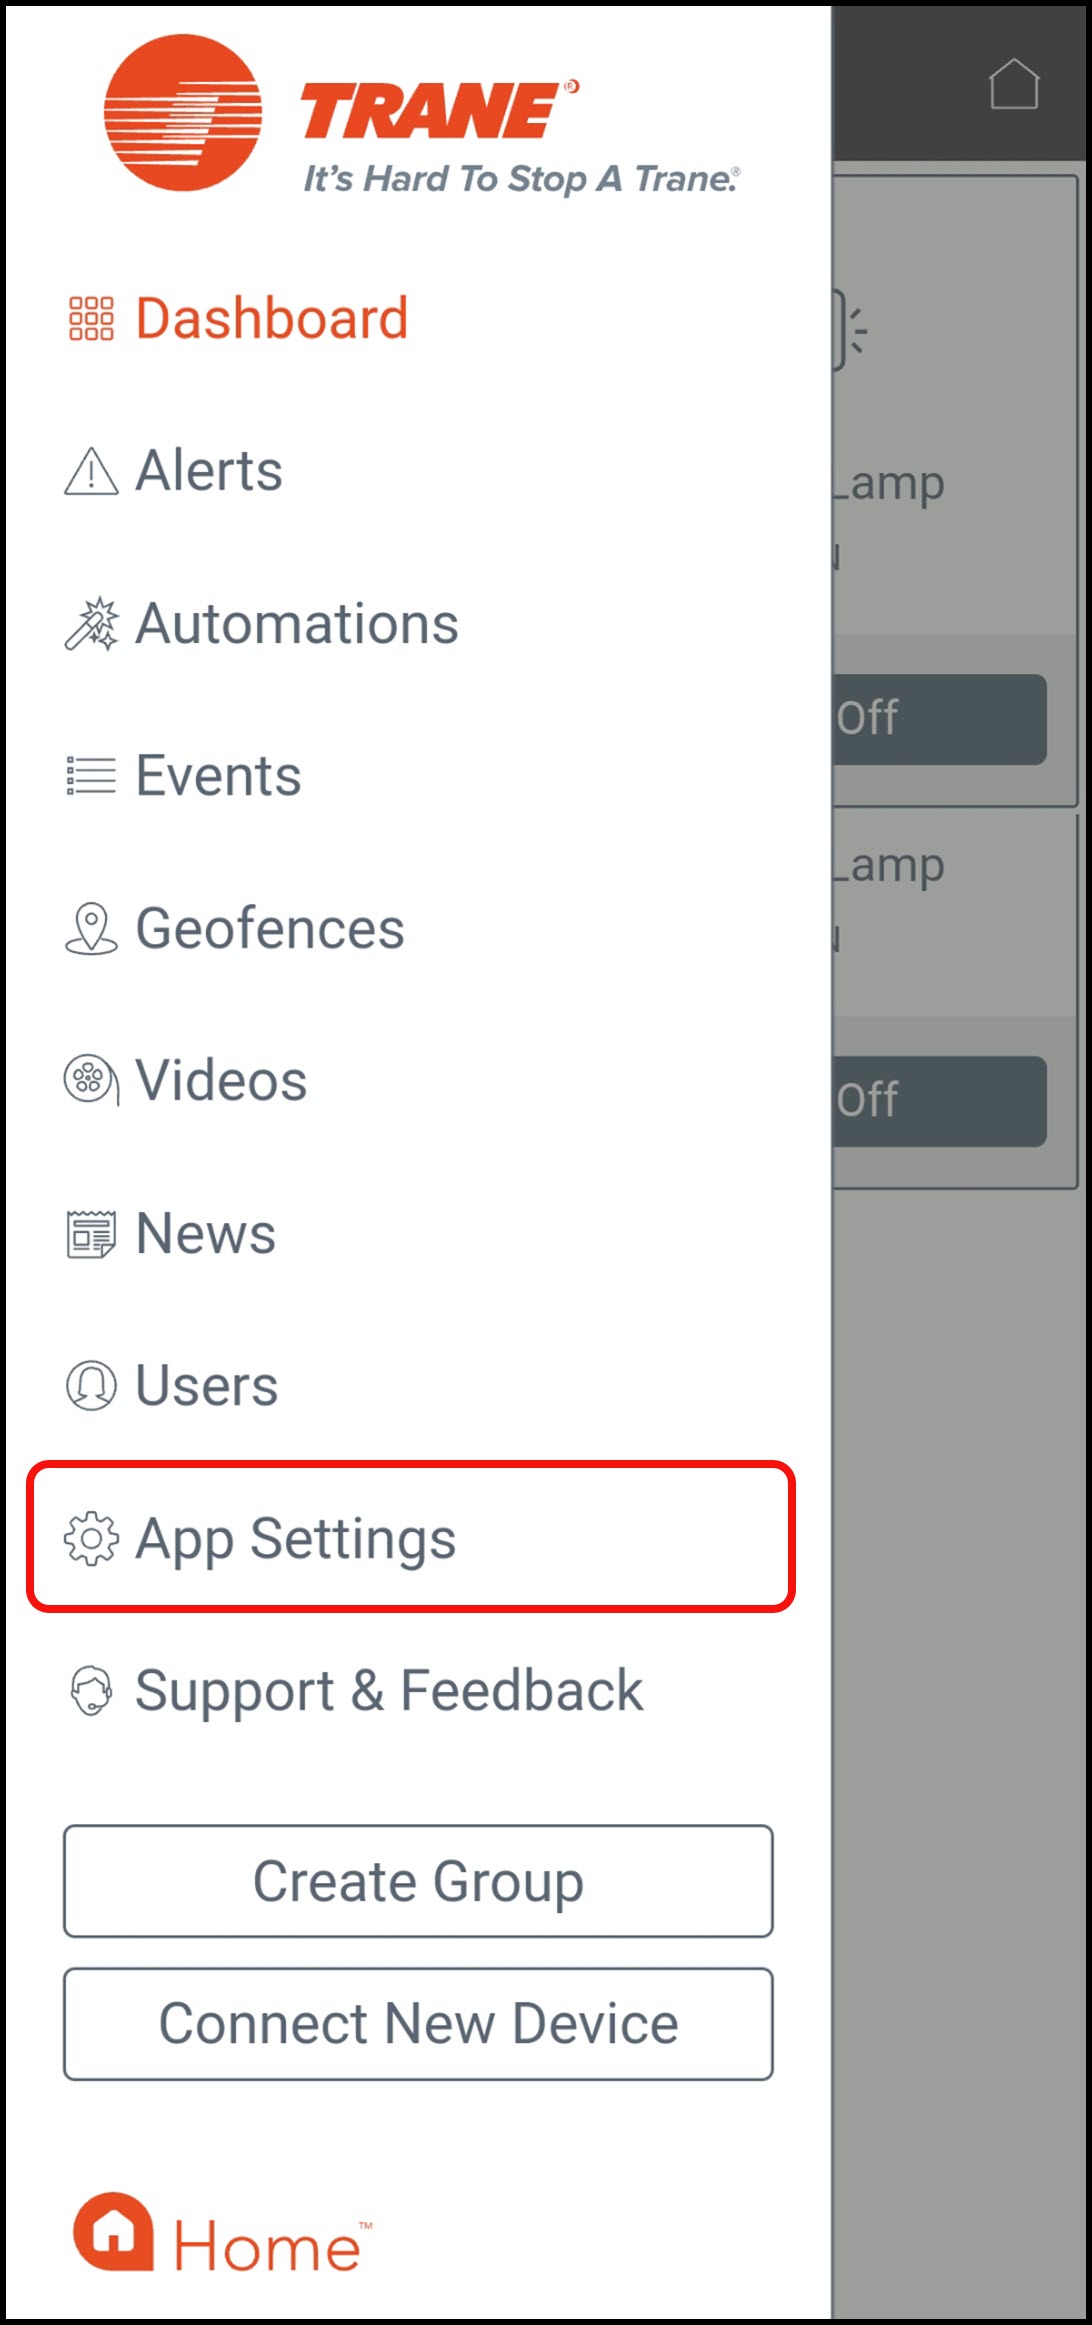
Task: Click the Trane logo at top
Action: (x=420, y=115)
